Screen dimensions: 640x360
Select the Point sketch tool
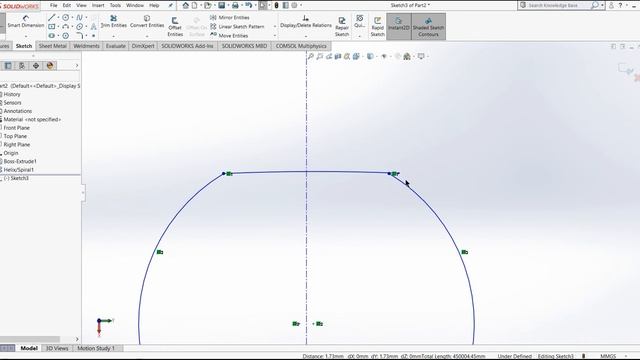coord(93,36)
